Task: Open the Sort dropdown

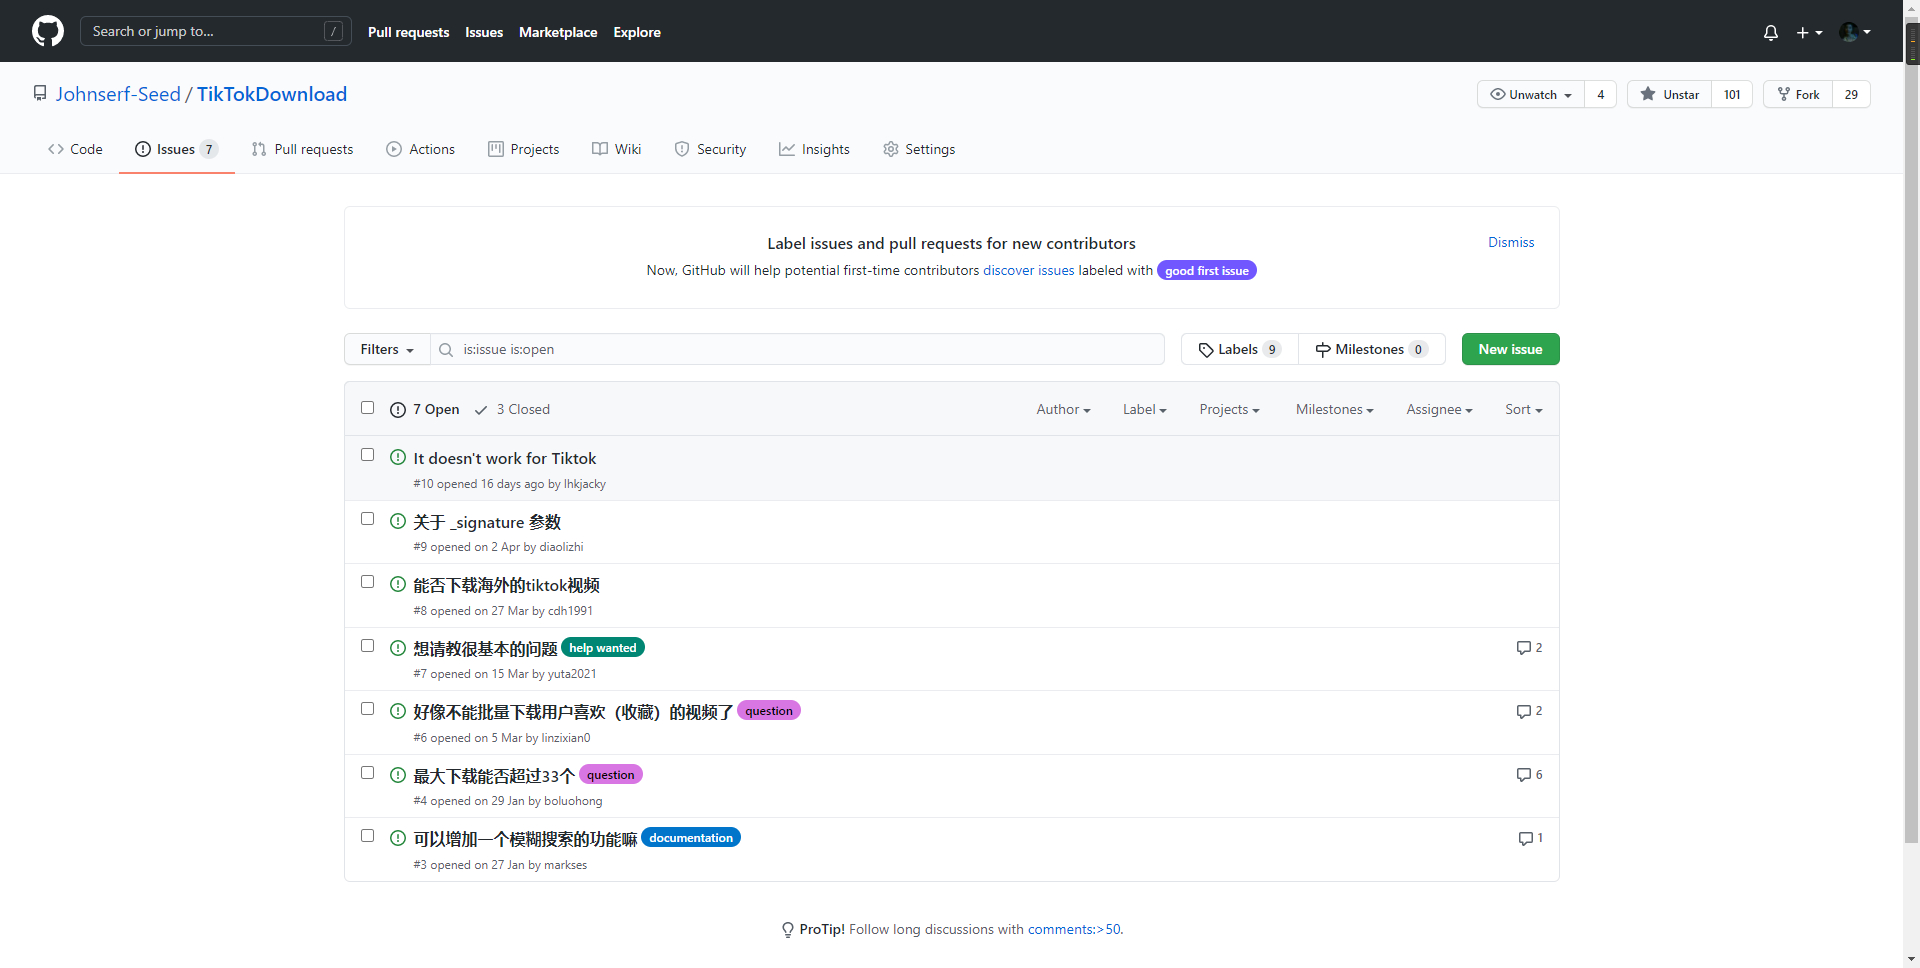Action: pos(1523,409)
